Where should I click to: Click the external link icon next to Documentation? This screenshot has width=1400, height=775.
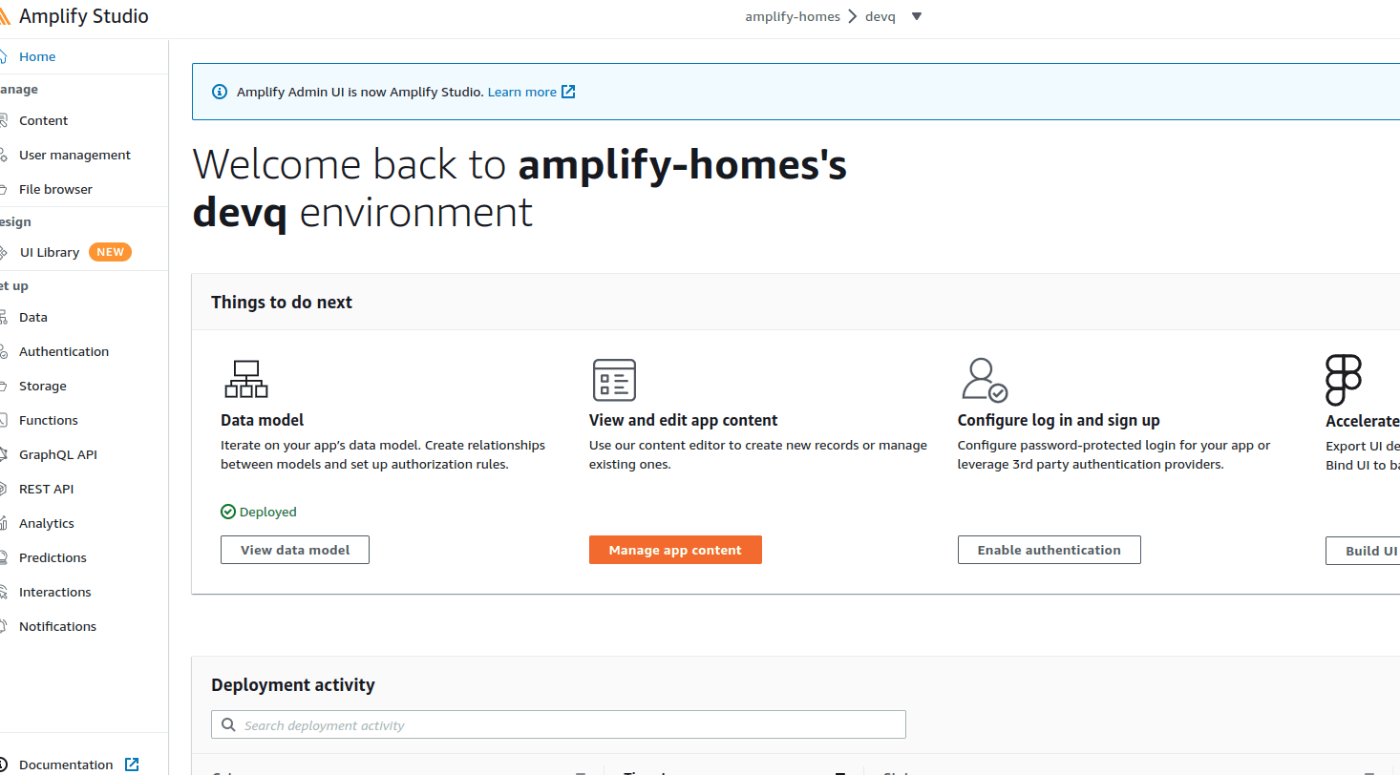point(132,764)
